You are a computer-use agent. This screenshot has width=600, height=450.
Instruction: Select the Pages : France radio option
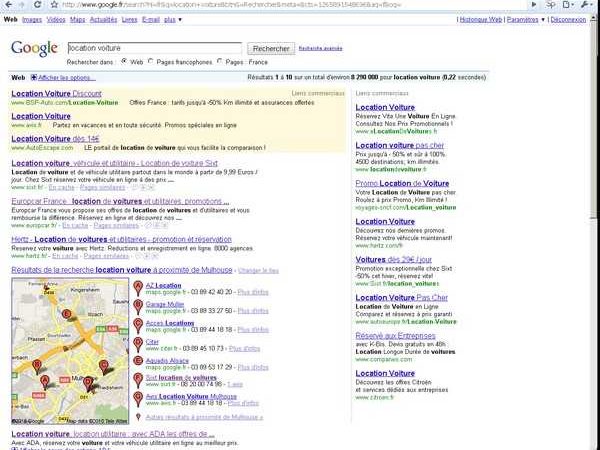[x=219, y=61]
